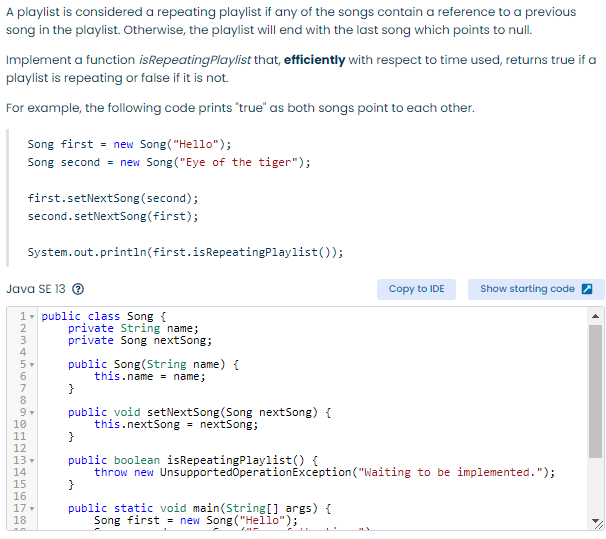606x539 pixels.
Task: Click the 'System.out.println' example line
Action: click(185, 252)
